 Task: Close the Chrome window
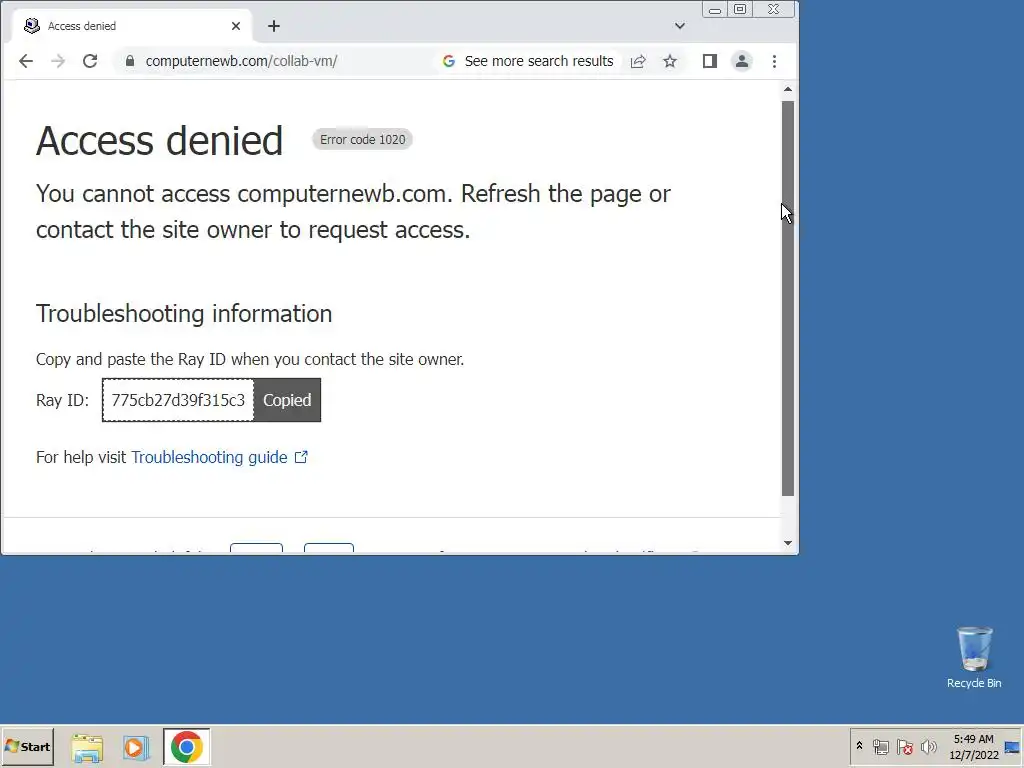coord(774,10)
